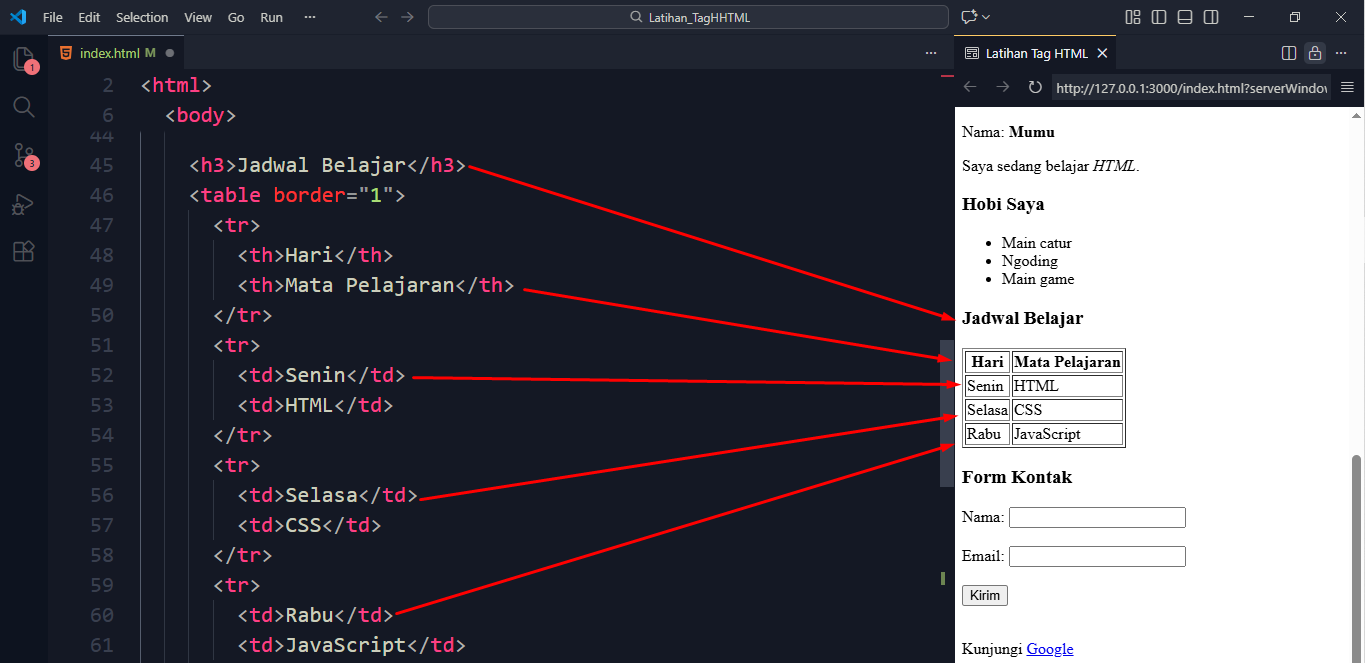This screenshot has height=663, width=1365.
Task: Open the Selection menu
Action: point(142,17)
